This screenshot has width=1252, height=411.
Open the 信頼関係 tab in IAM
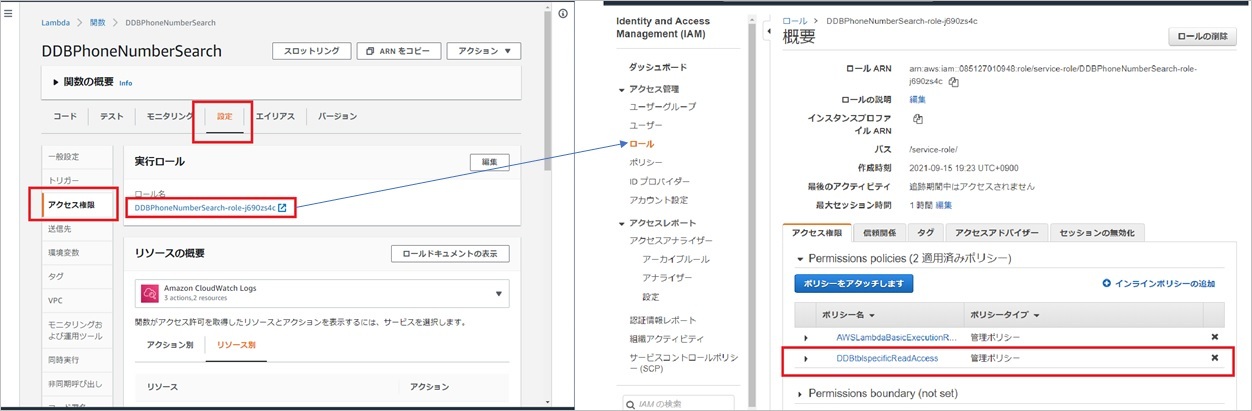[879, 232]
